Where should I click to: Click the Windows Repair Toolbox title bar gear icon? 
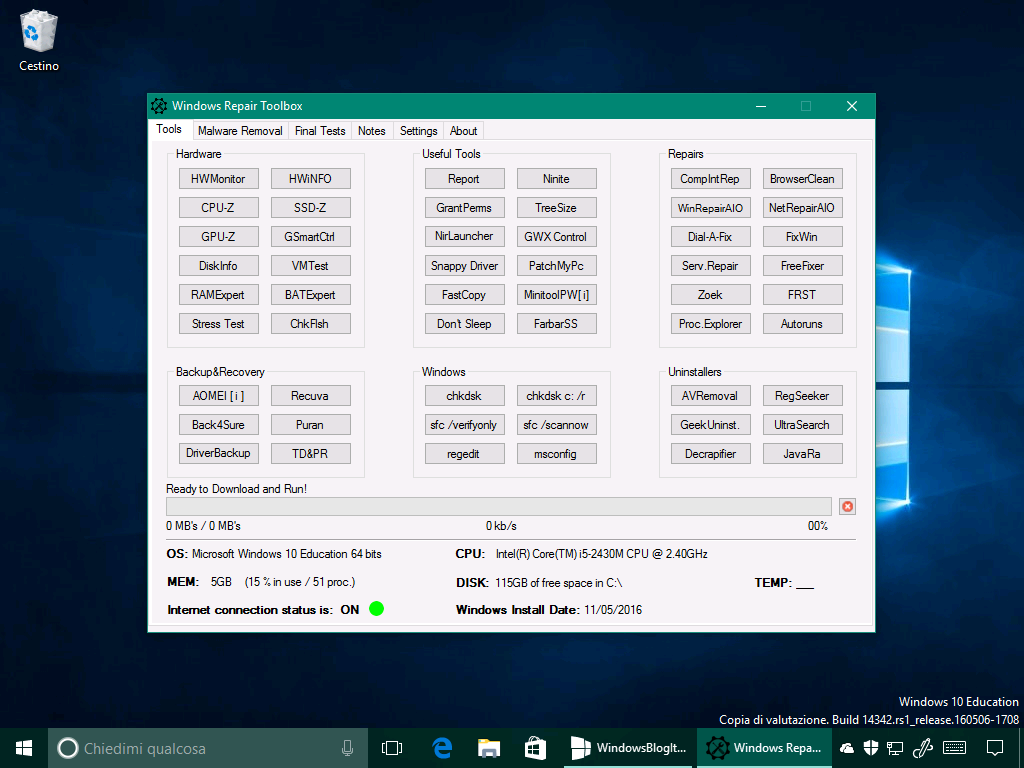[159, 106]
